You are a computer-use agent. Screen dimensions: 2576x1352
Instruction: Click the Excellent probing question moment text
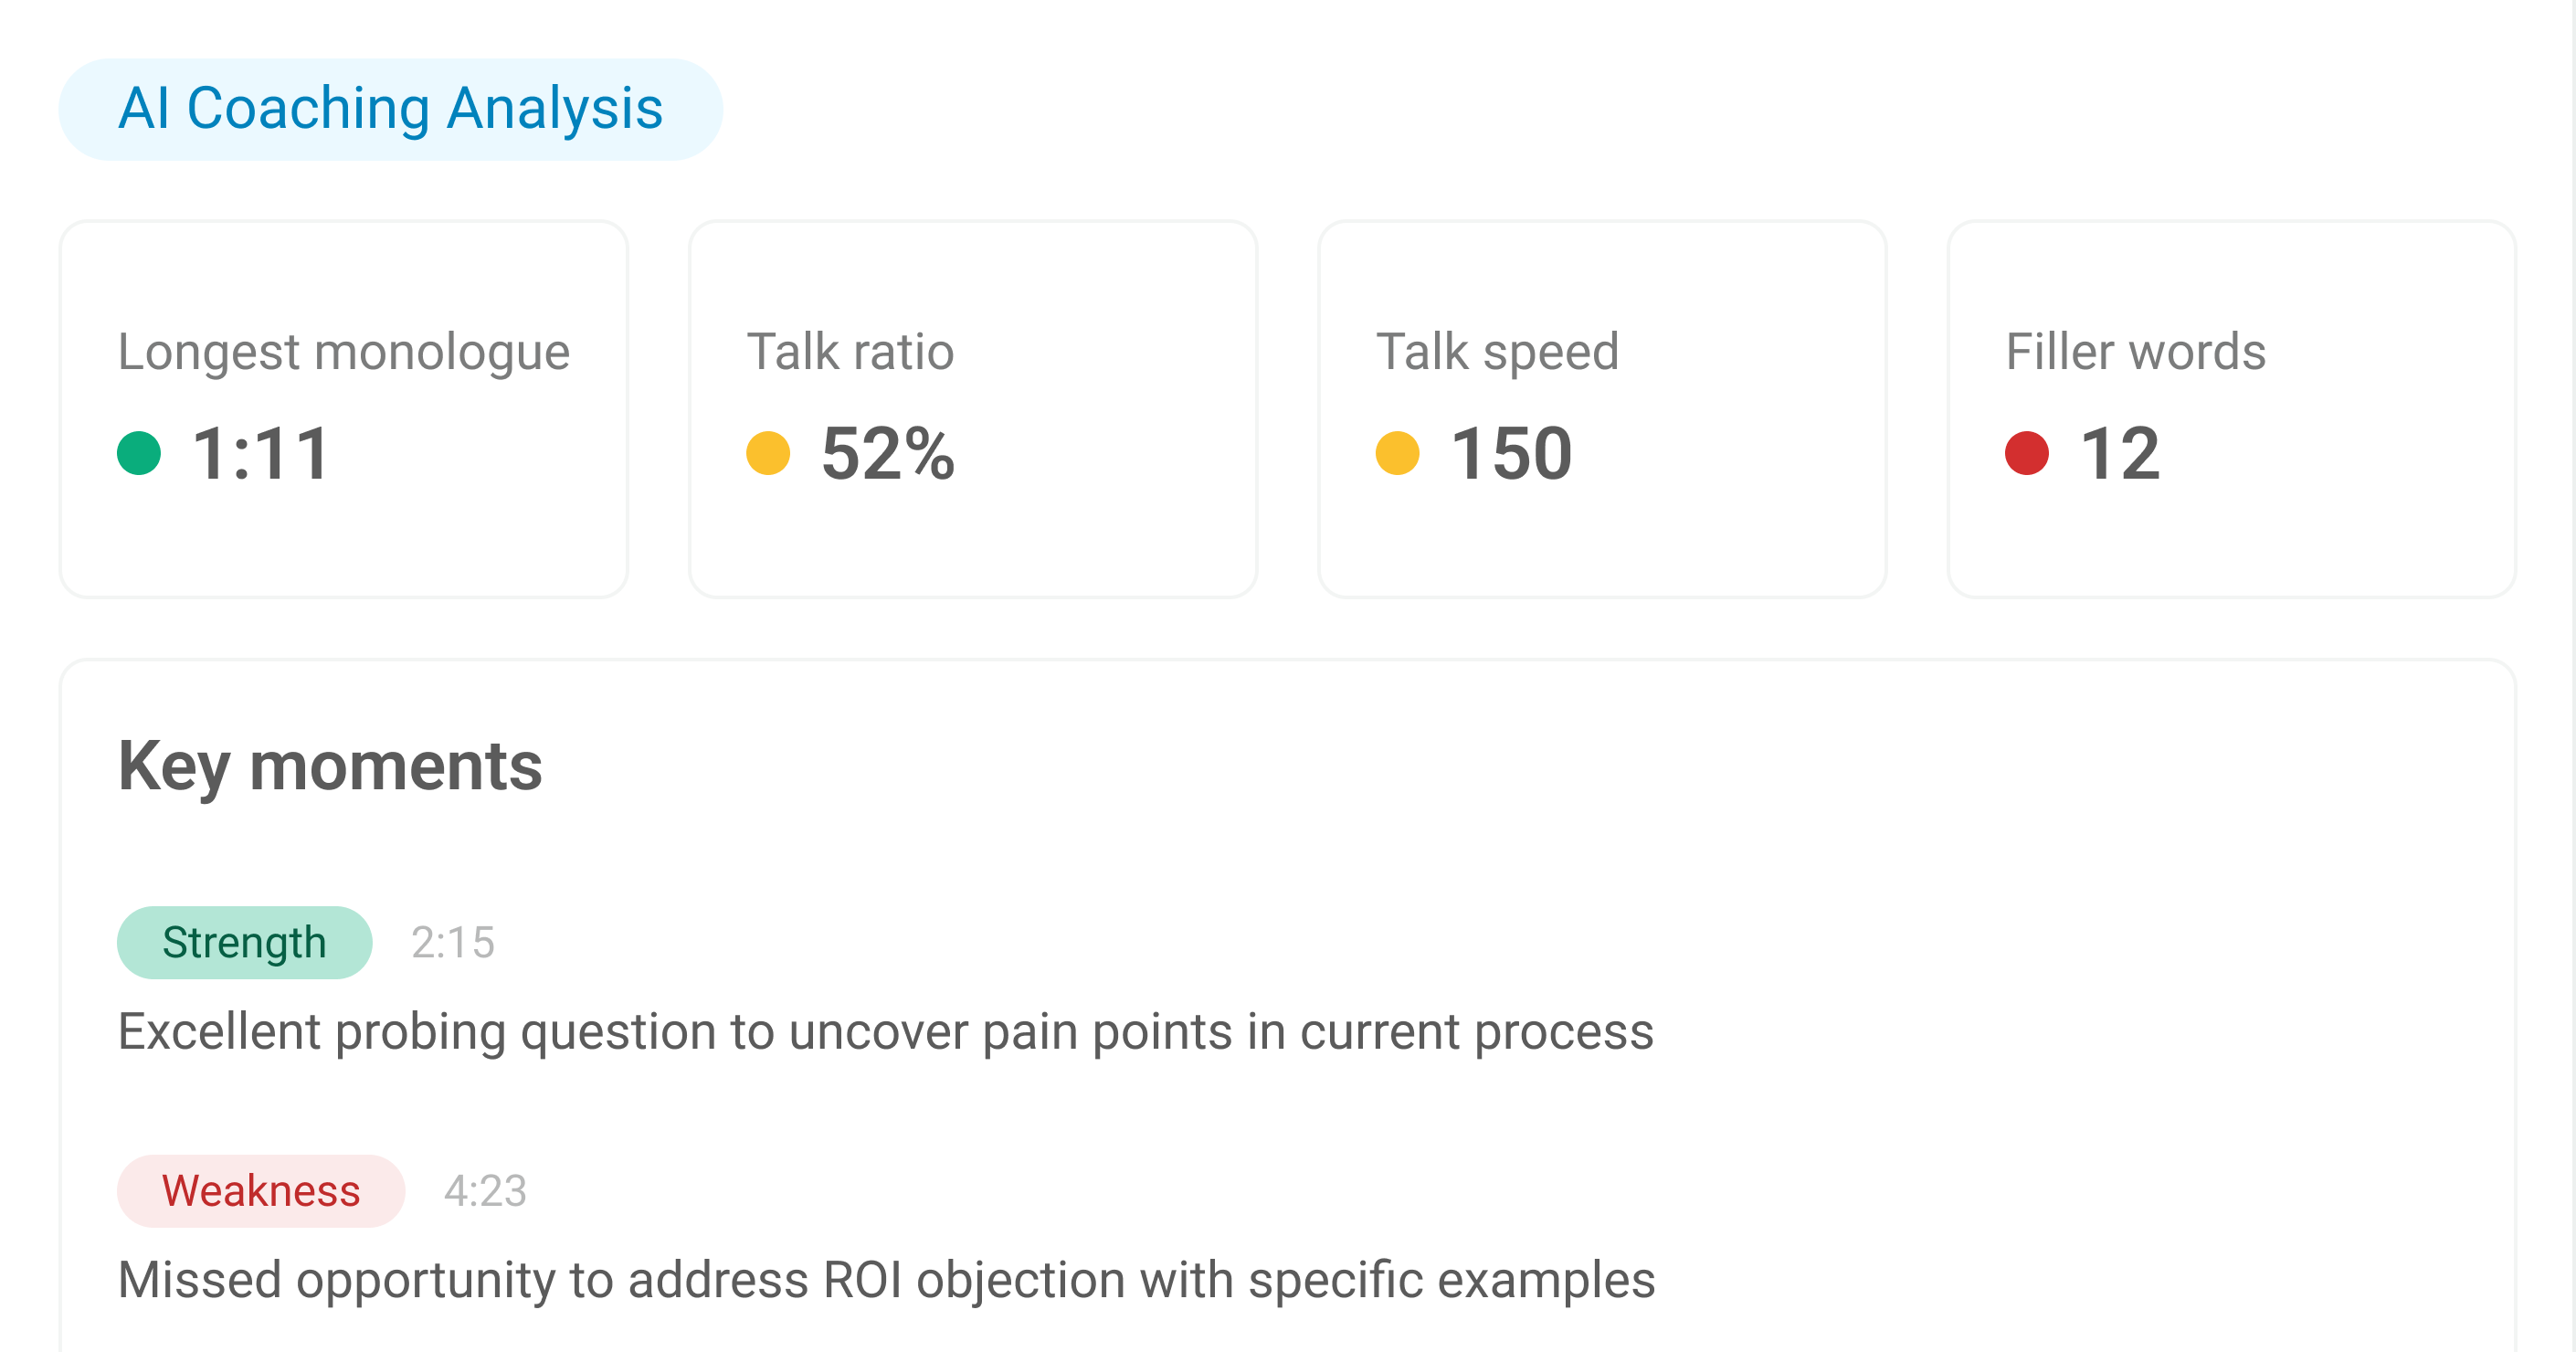pyautogui.click(x=885, y=1031)
